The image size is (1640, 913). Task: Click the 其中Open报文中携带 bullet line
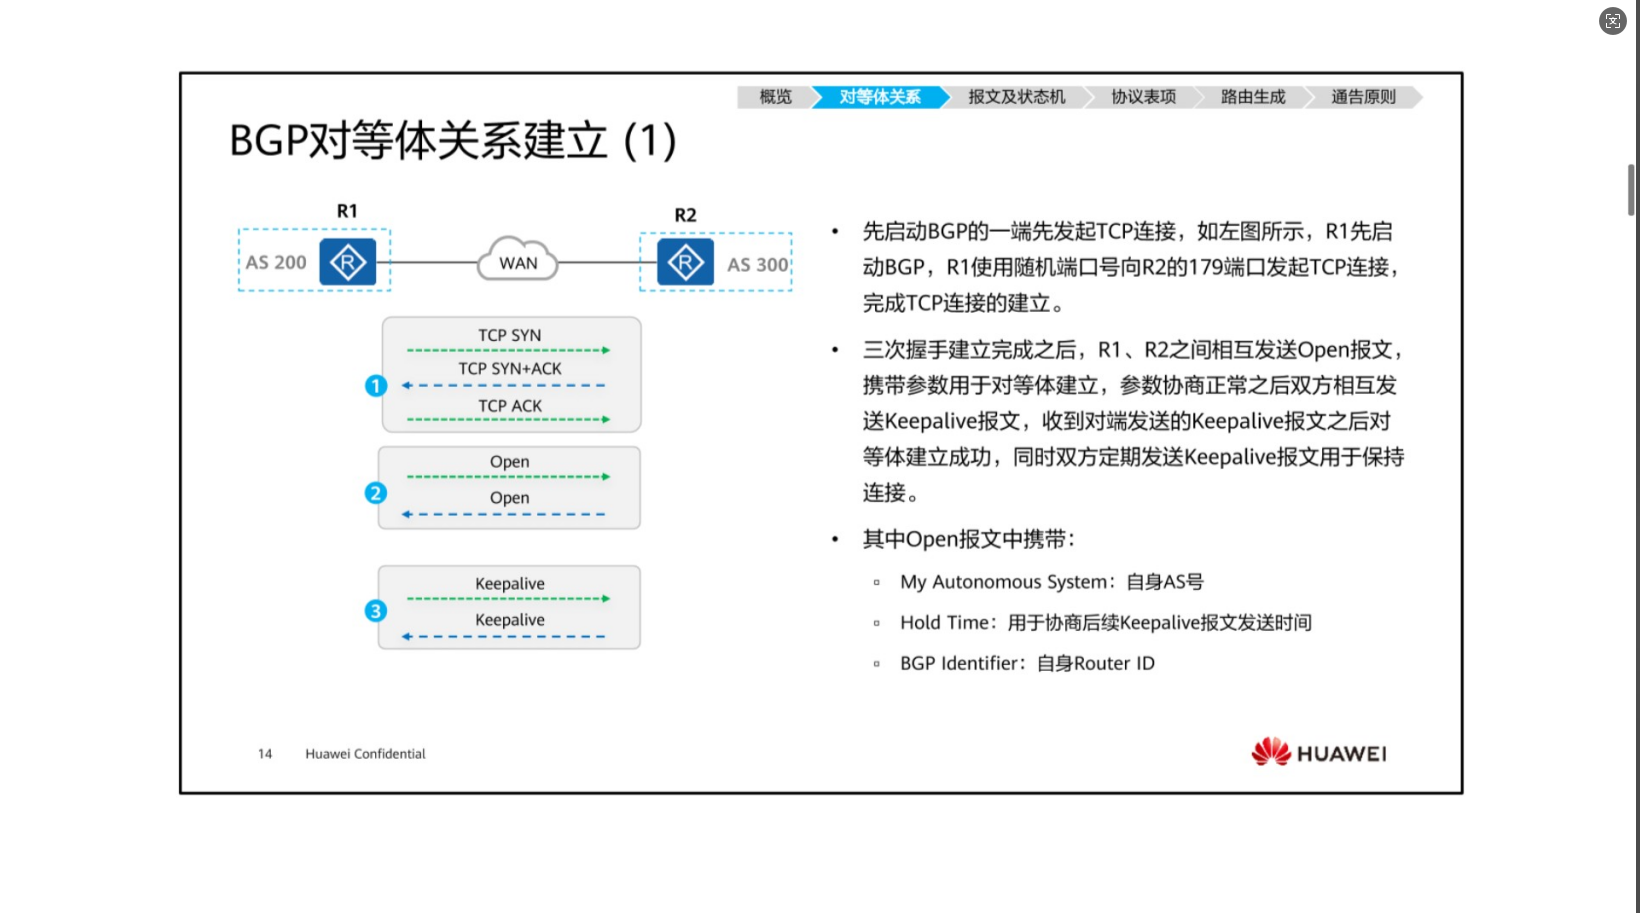tap(968, 540)
